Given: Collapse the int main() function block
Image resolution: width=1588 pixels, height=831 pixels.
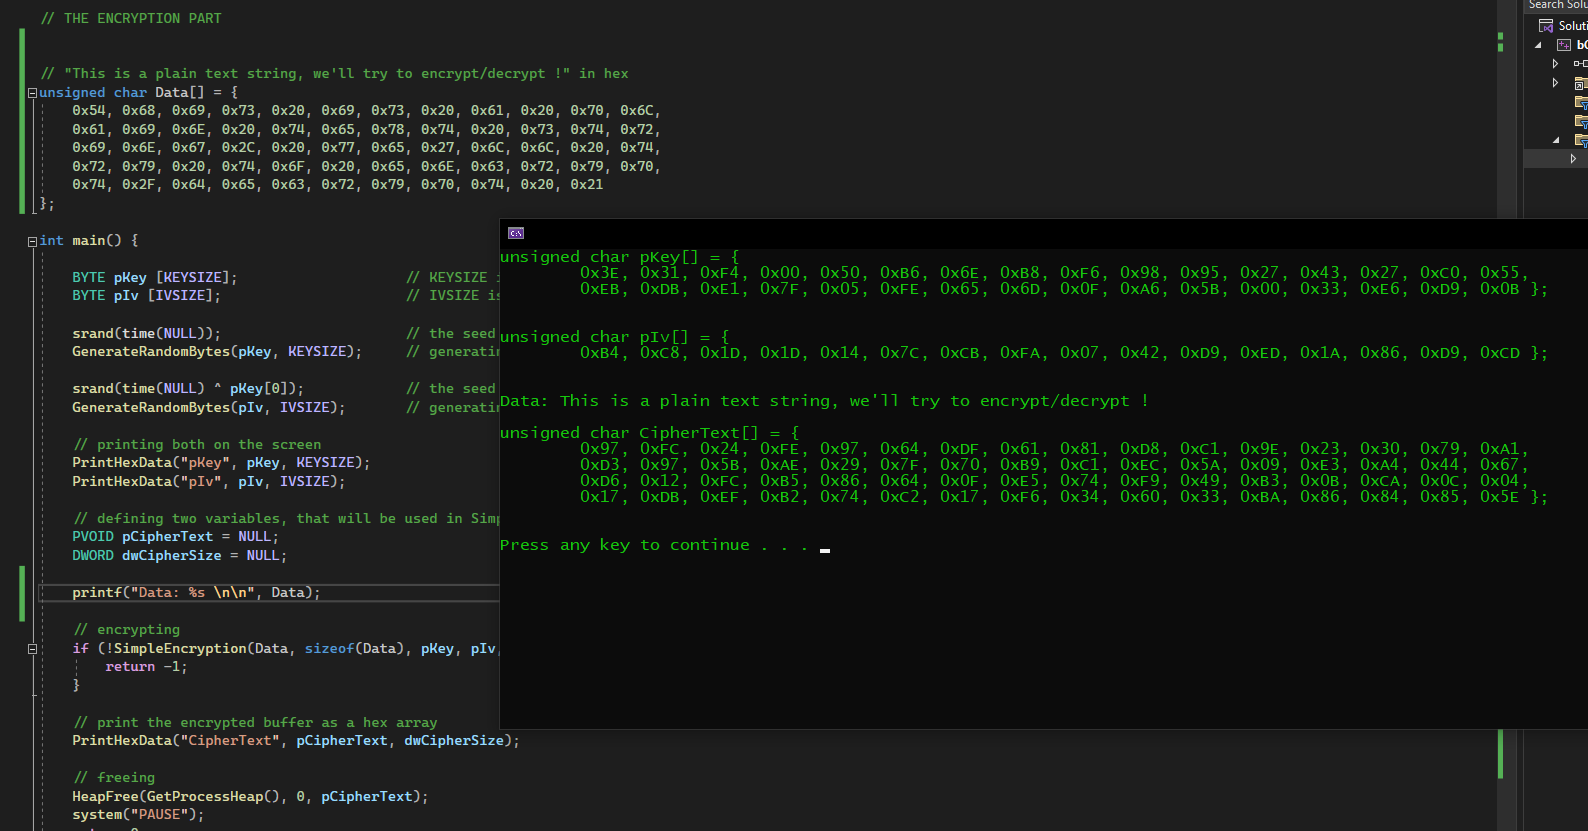Looking at the screenshot, I should (32, 241).
